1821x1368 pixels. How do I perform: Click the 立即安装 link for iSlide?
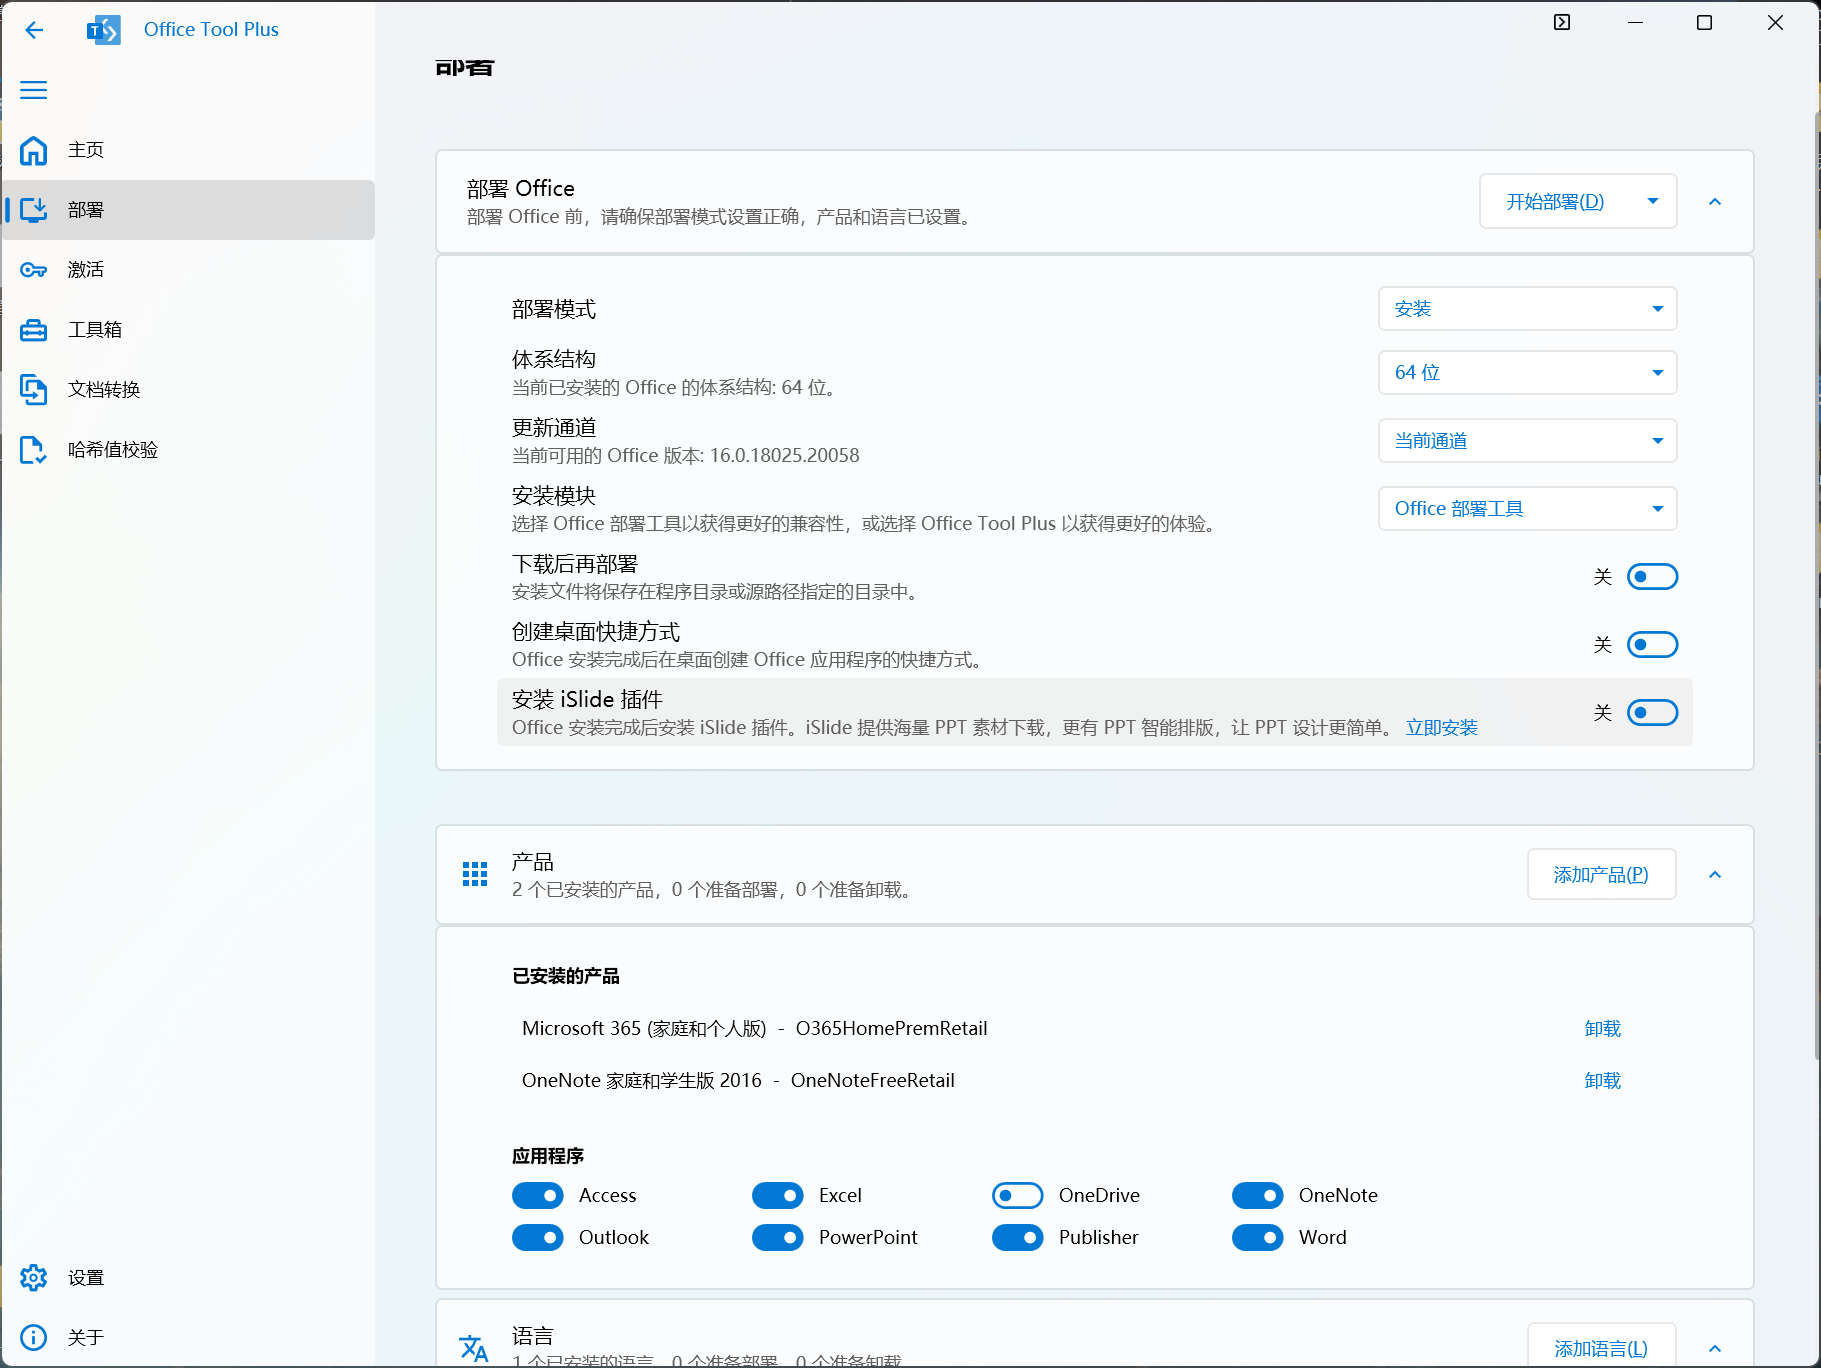click(x=1442, y=728)
